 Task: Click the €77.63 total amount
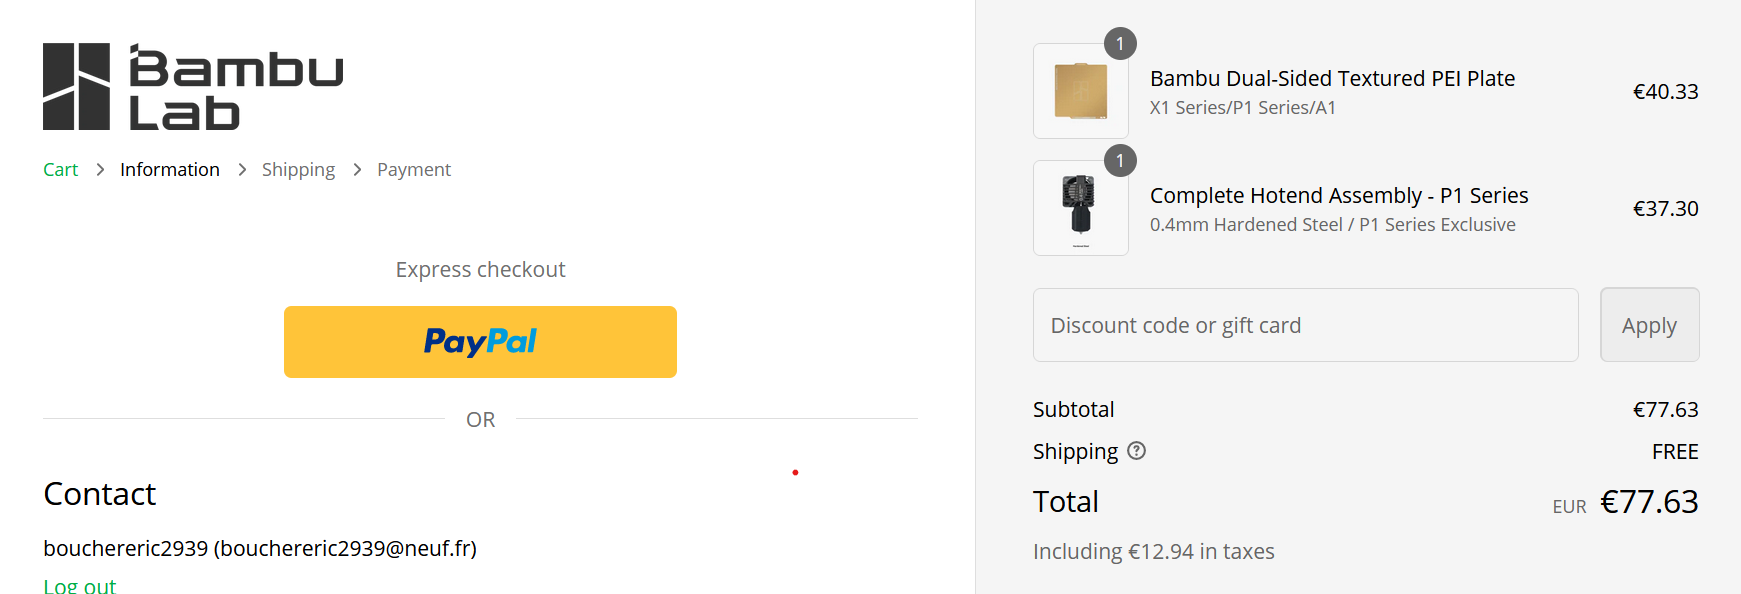[x=1649, y=502]
